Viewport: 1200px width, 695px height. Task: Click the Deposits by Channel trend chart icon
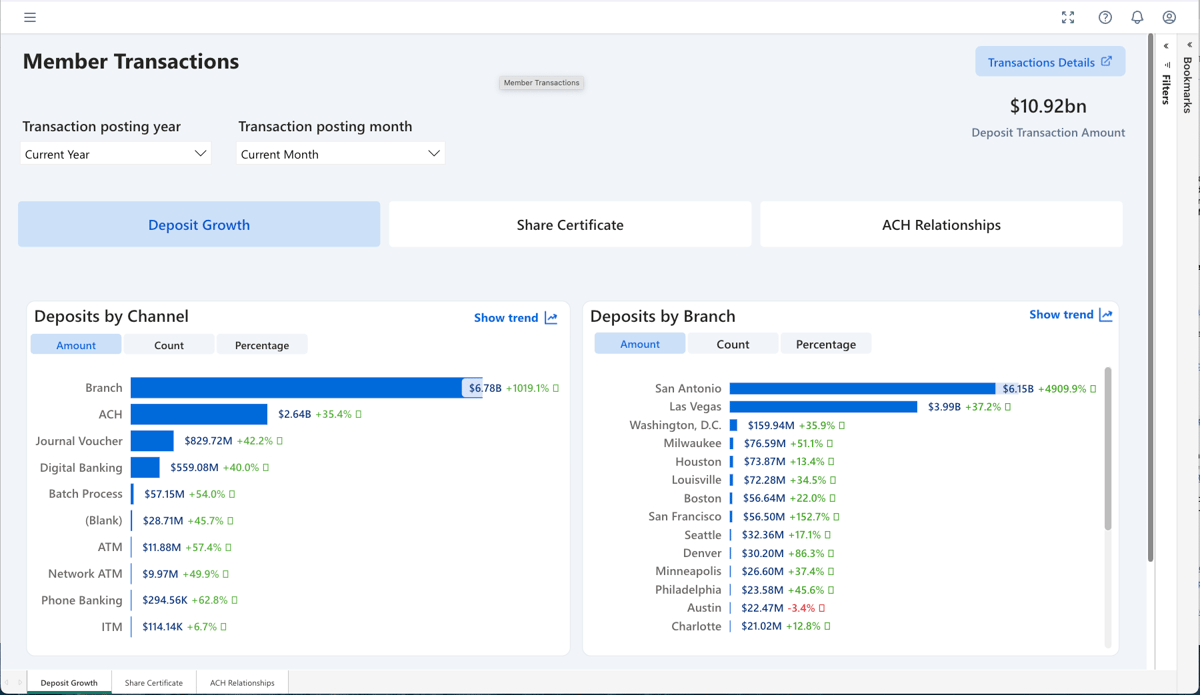pyautogui.click(x=551, y=318)
